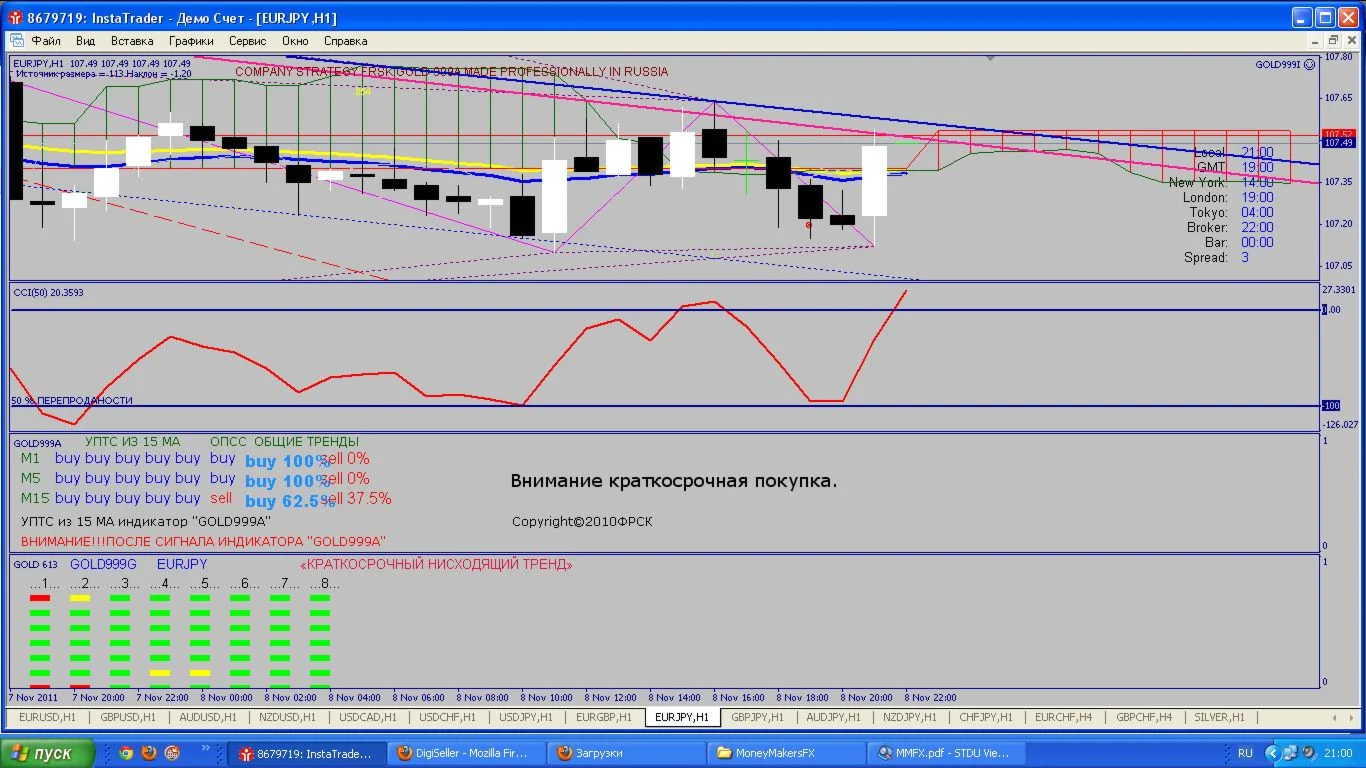Launch Chrome from the quick launch bar
This screenshot has height=768, width=1366.
point(126,753)
